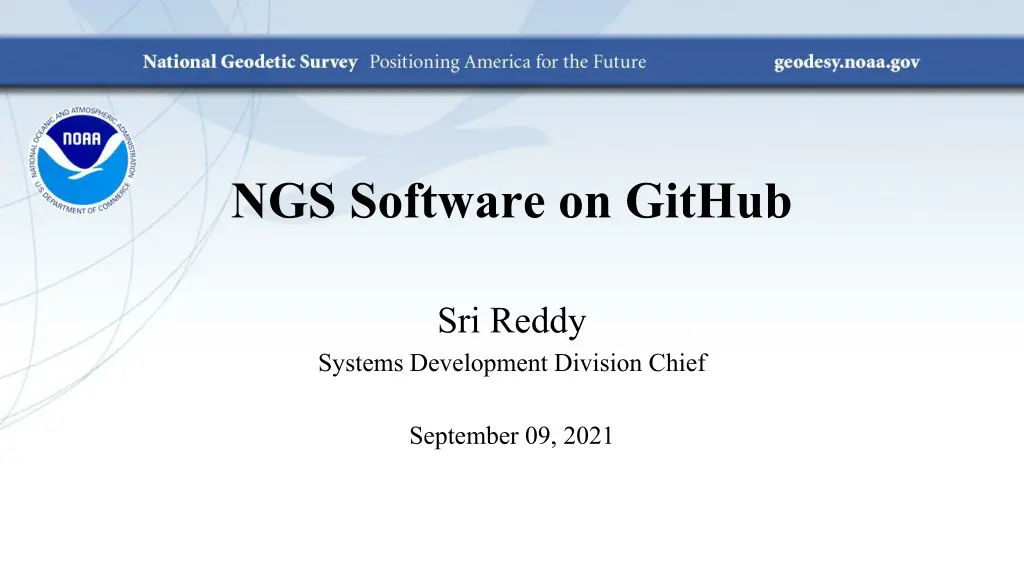Click the 'NOAA' lettering inside the logo
1024x576 pixels.
tap(81, 140)
